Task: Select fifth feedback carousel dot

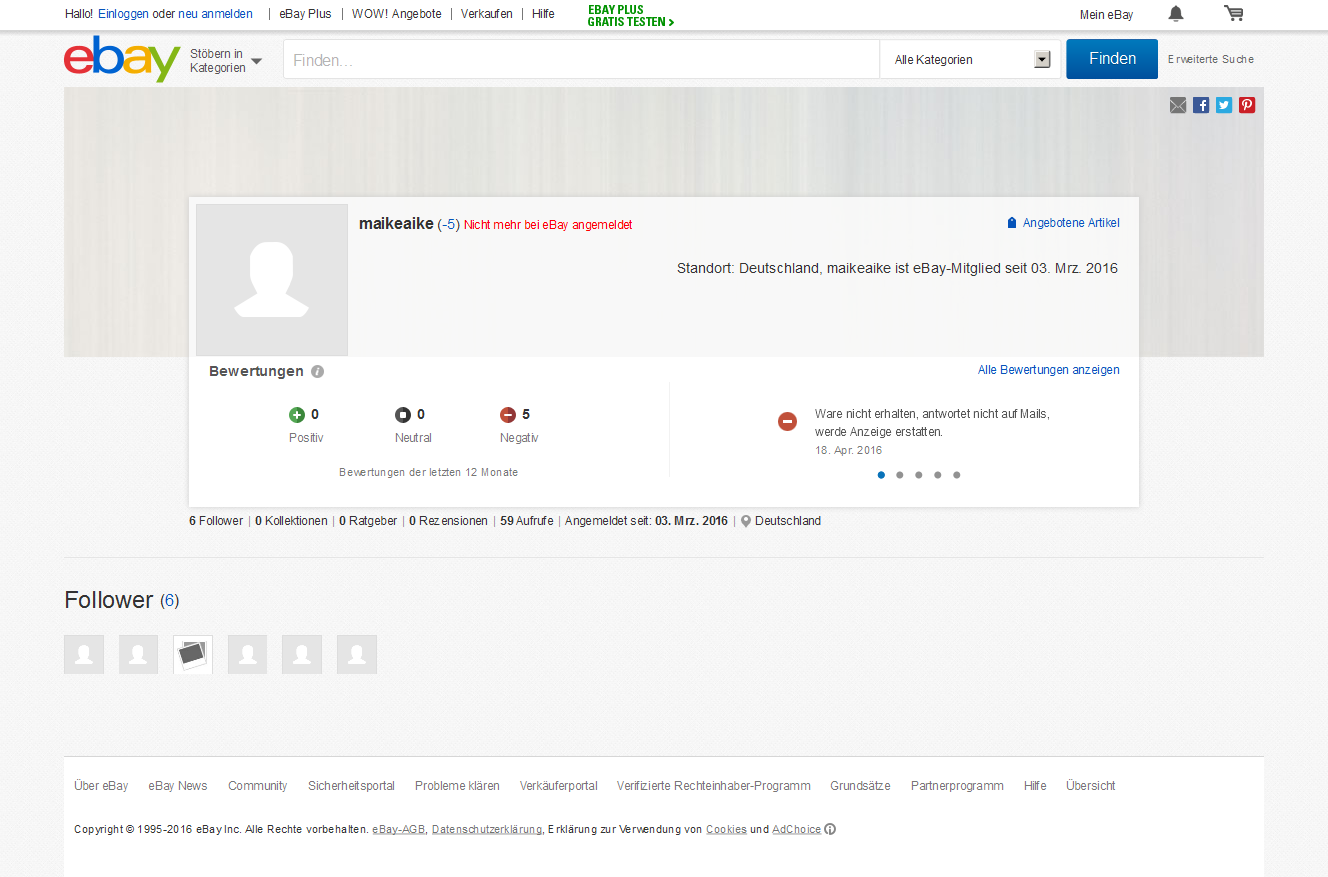Action: click(x=957, y=475)
